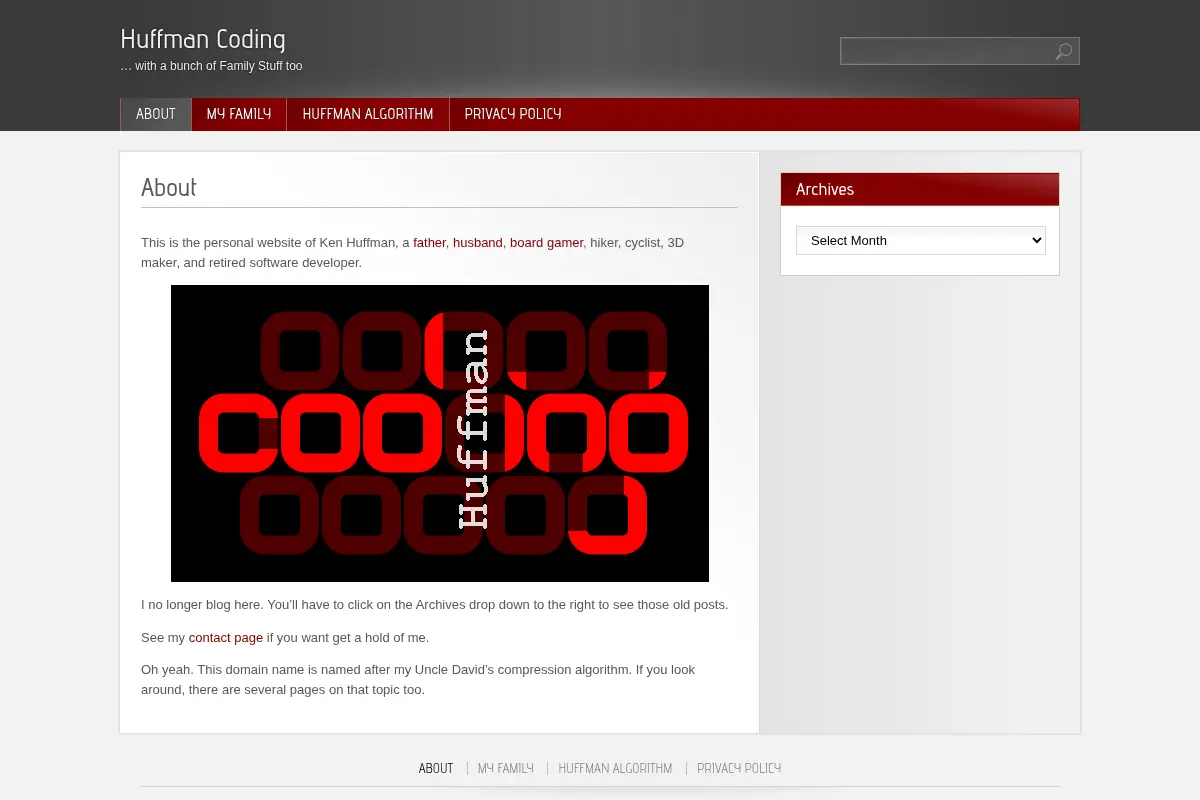Viewport: 1200px width, 800px height.
Task: Go to HUFFMAN ALGORITHM in the top navigation
Action: tap(368, 114)
